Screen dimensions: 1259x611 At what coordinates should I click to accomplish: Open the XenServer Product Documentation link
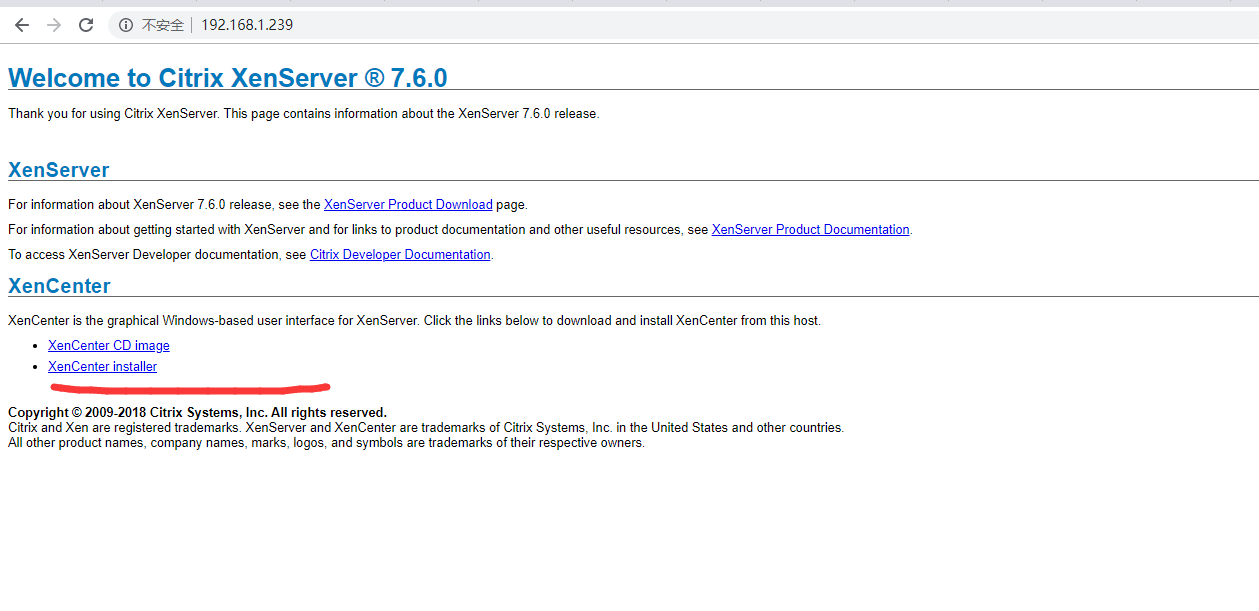810,230
